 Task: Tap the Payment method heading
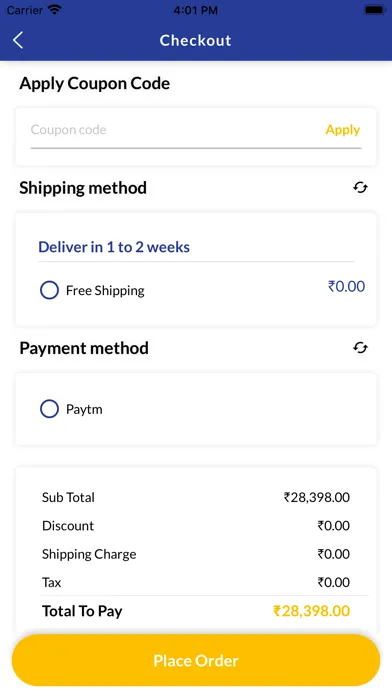[84, 348]
